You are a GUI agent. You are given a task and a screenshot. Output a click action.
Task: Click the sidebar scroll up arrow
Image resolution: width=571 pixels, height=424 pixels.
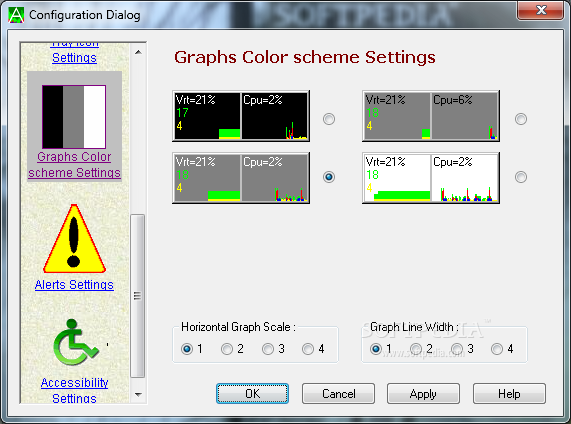[x=138, y=52]
